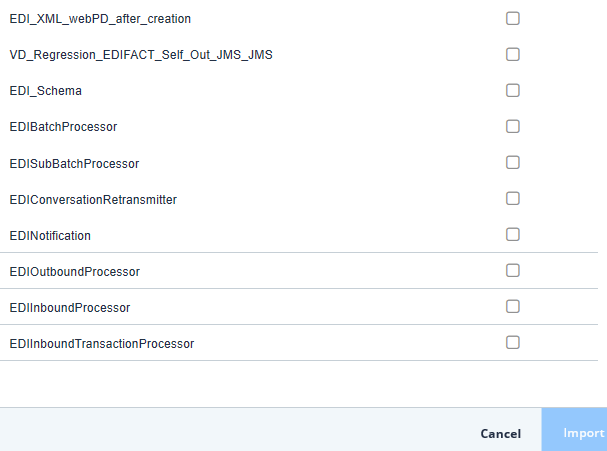This screenshot has height=451, width=607.
Task: Click the EDI_Schema list entry text
Action: [46, 91]
